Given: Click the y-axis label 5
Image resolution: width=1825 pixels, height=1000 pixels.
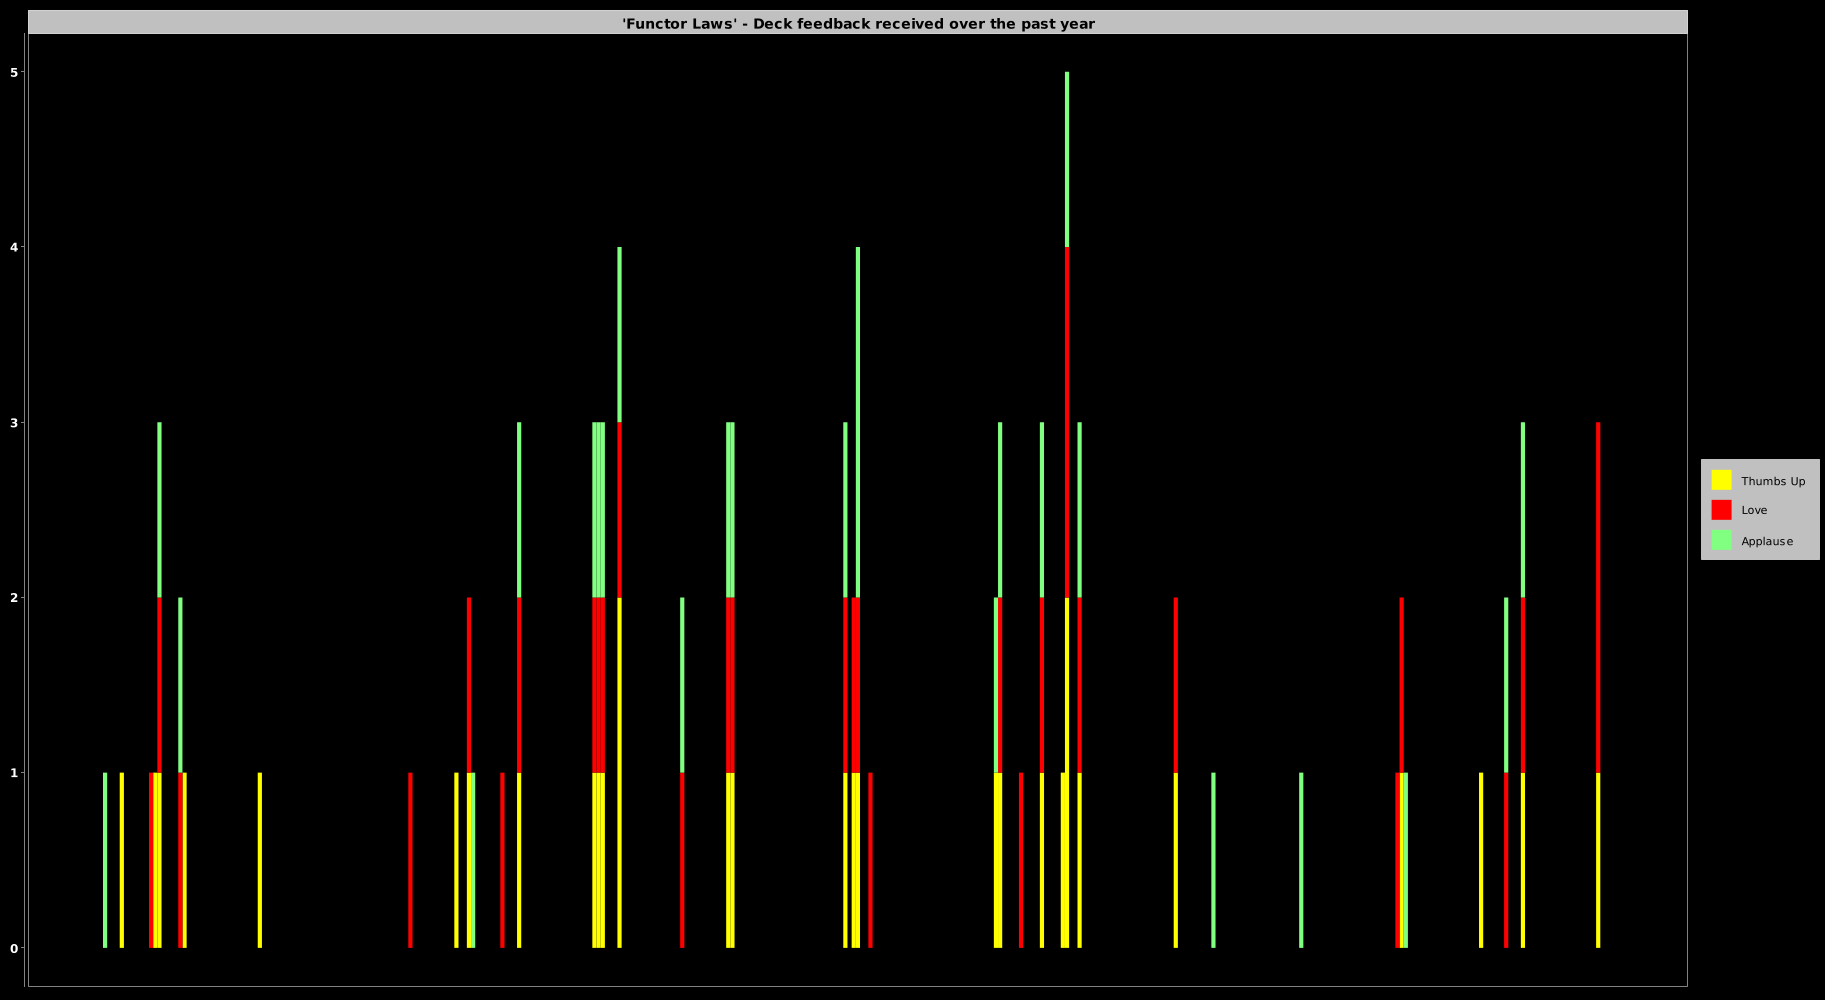Looking at the screenshot, I should pyautogui.click(x=15, y=72).
